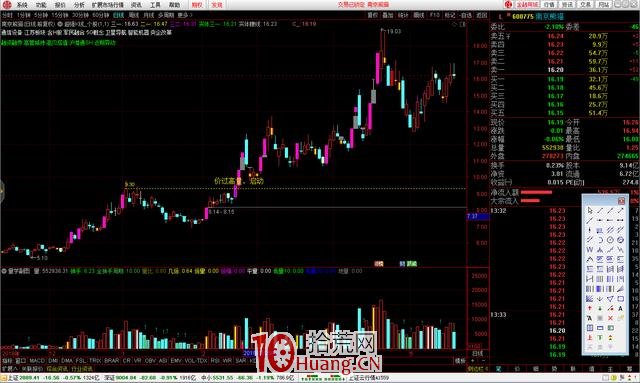The height and width of the screenshot is (383, 640).
Task: Click the 卖一 price 16.20
Action: coord(556,70)
